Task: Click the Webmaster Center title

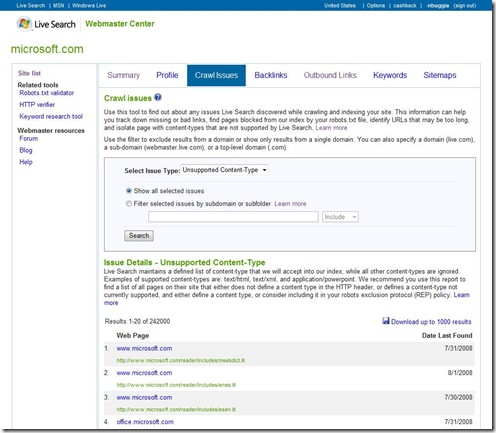Action: 120,24
